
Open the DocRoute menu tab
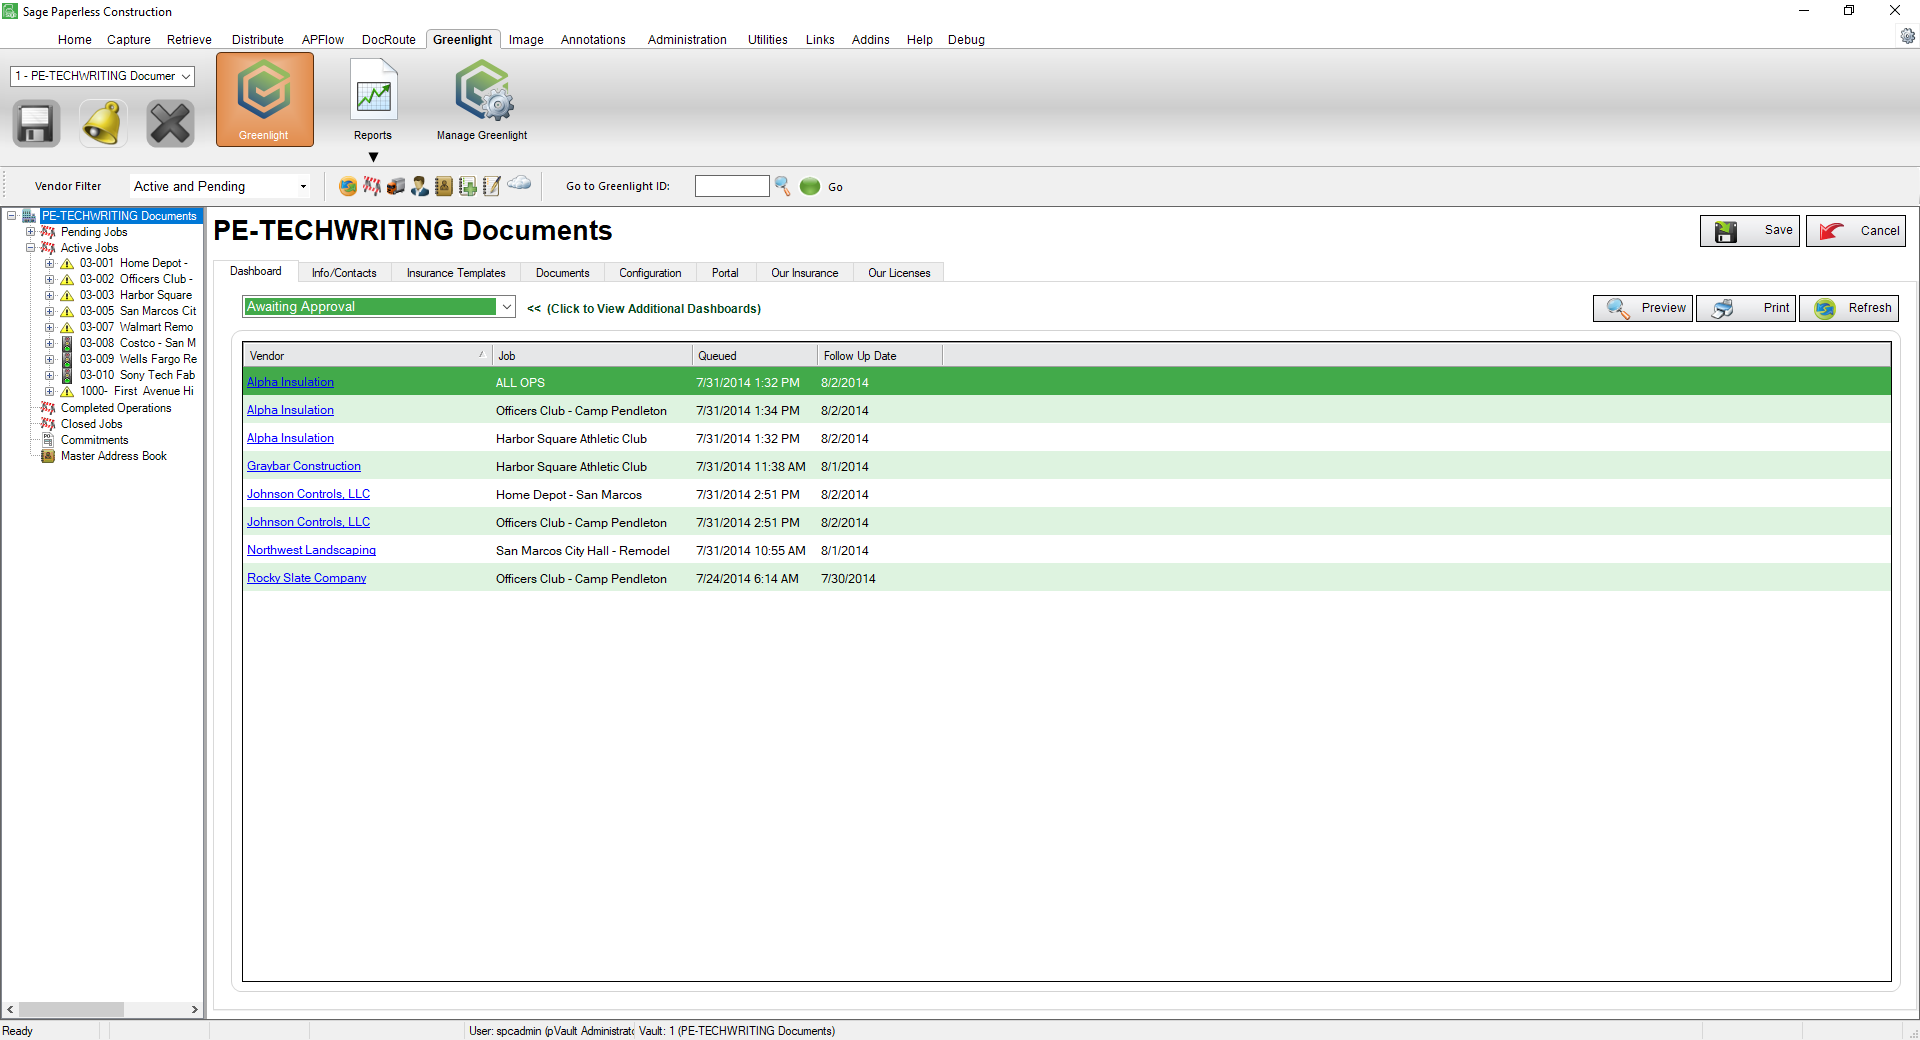tap(389, 40)
